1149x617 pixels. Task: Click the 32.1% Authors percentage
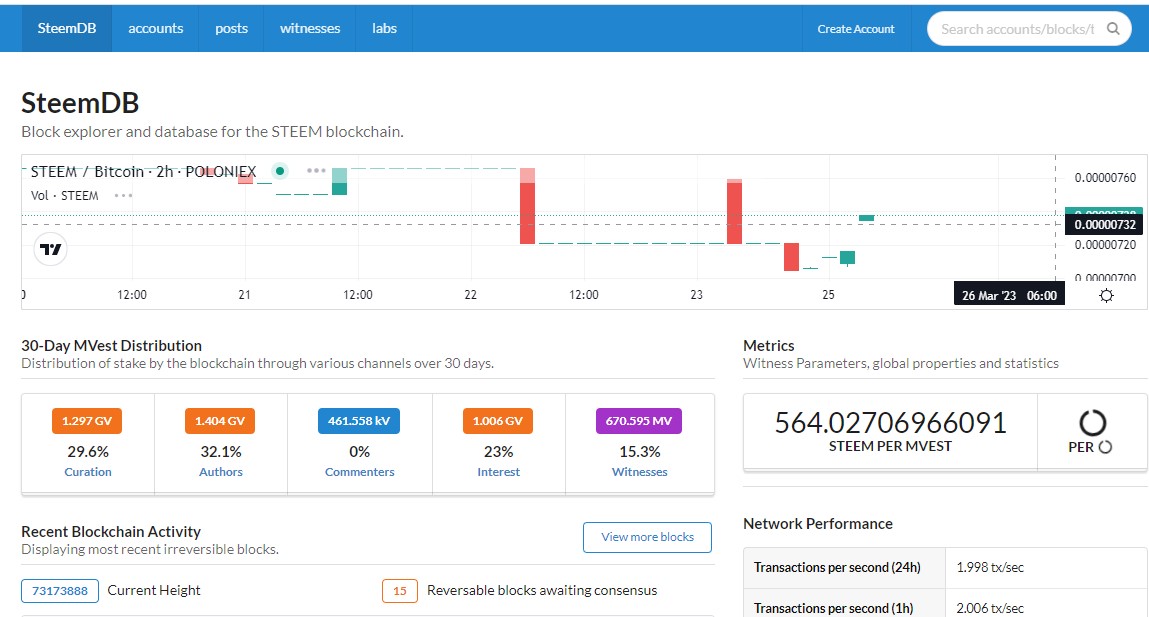pos(221,451)
